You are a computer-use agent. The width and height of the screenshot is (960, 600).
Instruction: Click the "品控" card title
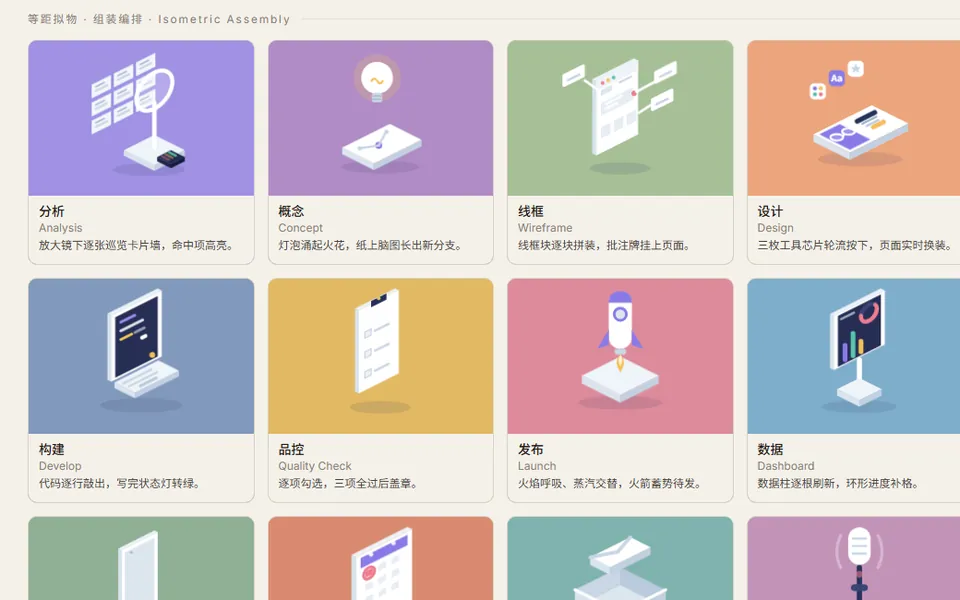[x=291, y=449]
